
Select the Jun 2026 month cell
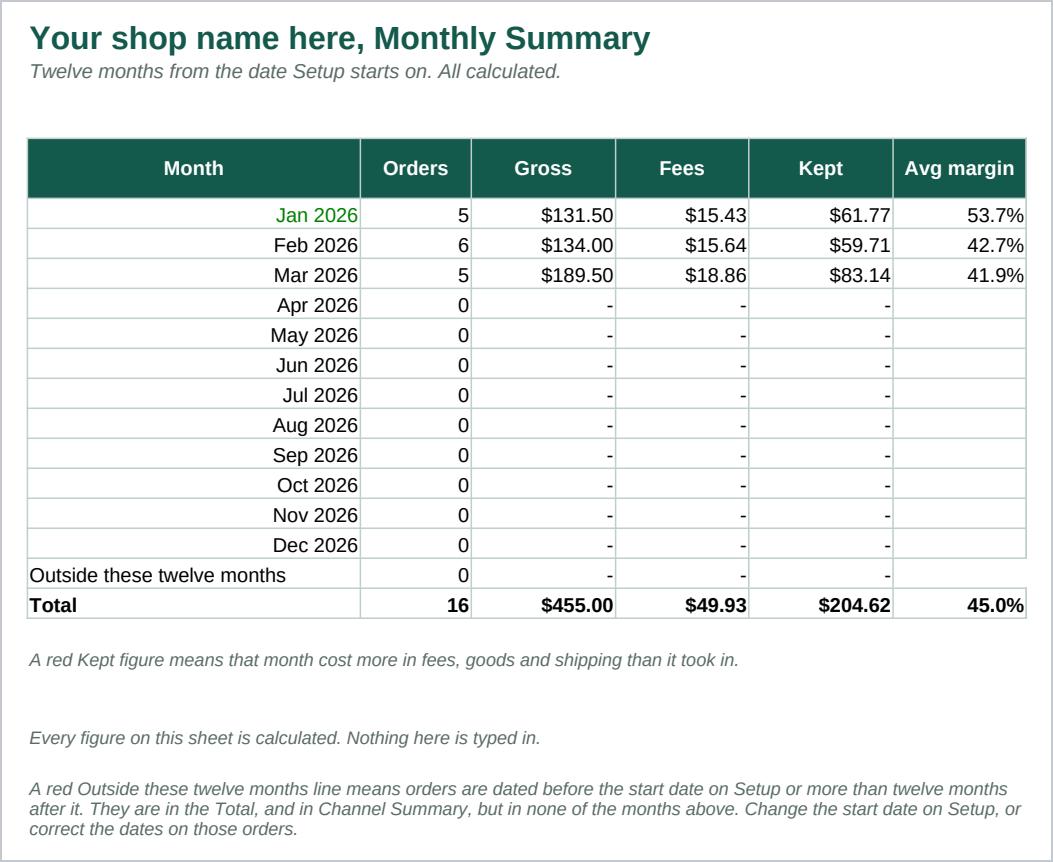[194, 365]
